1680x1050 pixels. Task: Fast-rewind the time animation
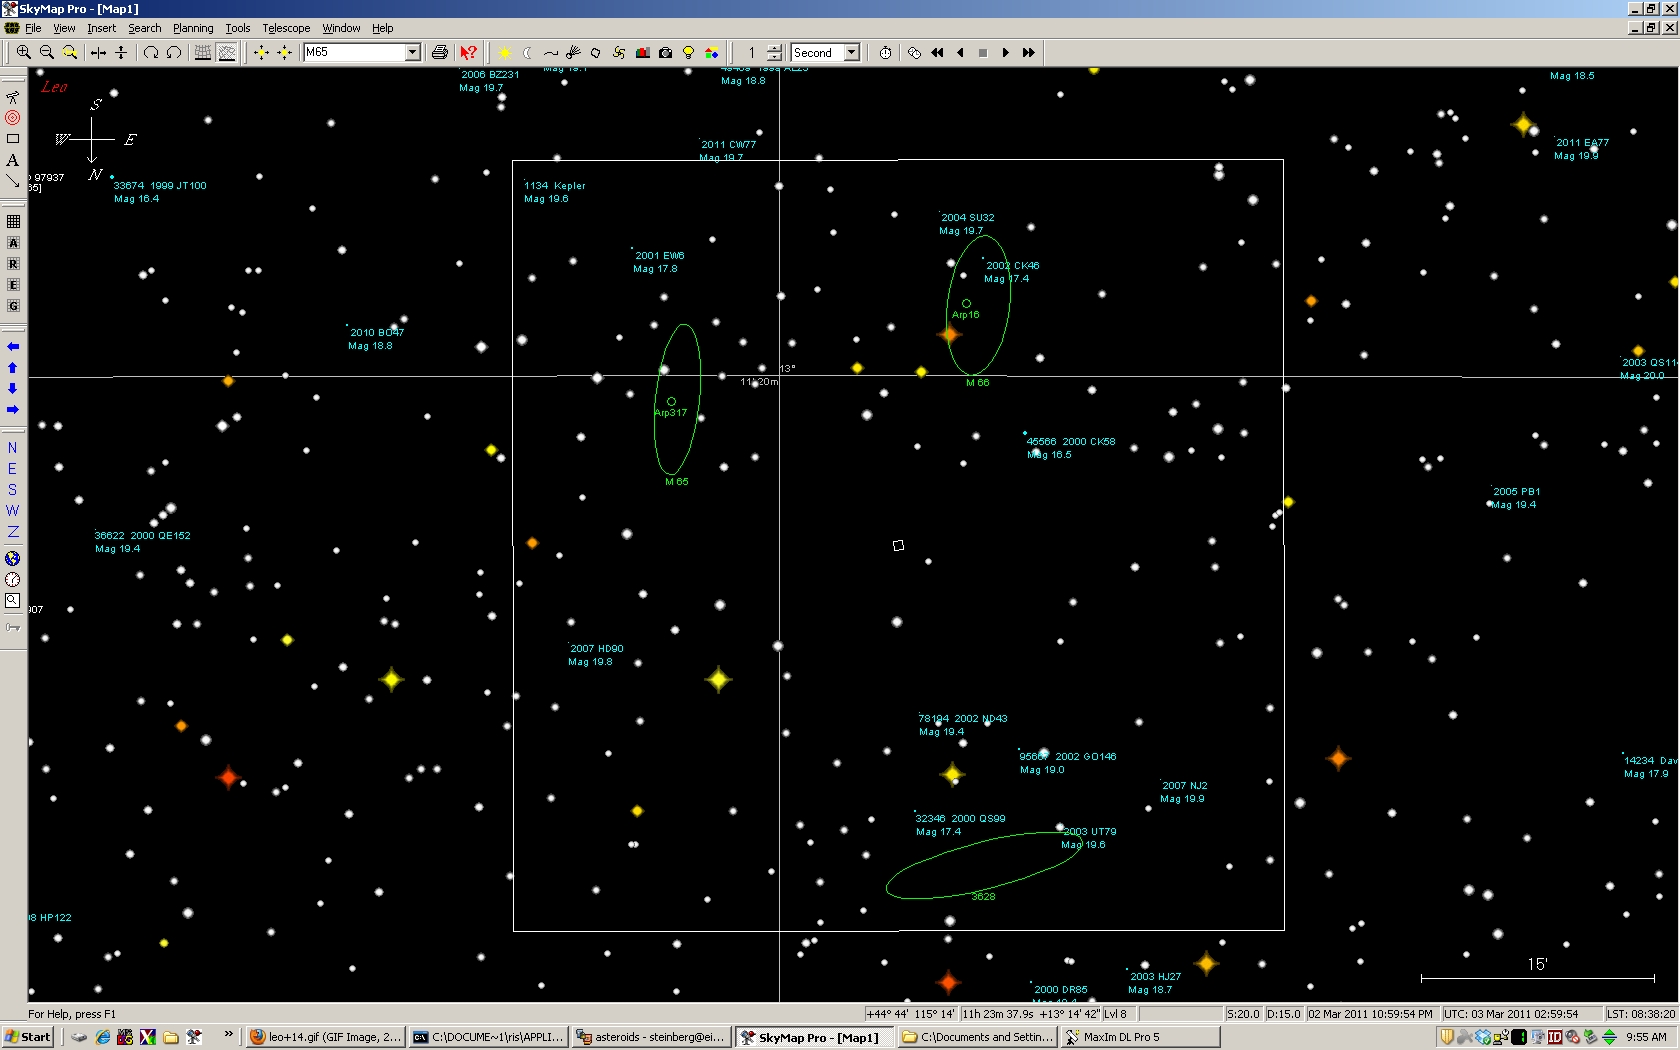pyautogui.click(x=937, y=52)
